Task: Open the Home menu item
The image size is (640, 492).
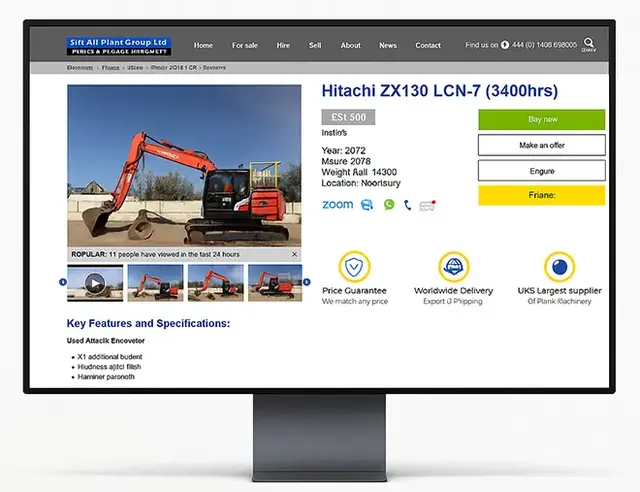Action: (x=203, y=45)
